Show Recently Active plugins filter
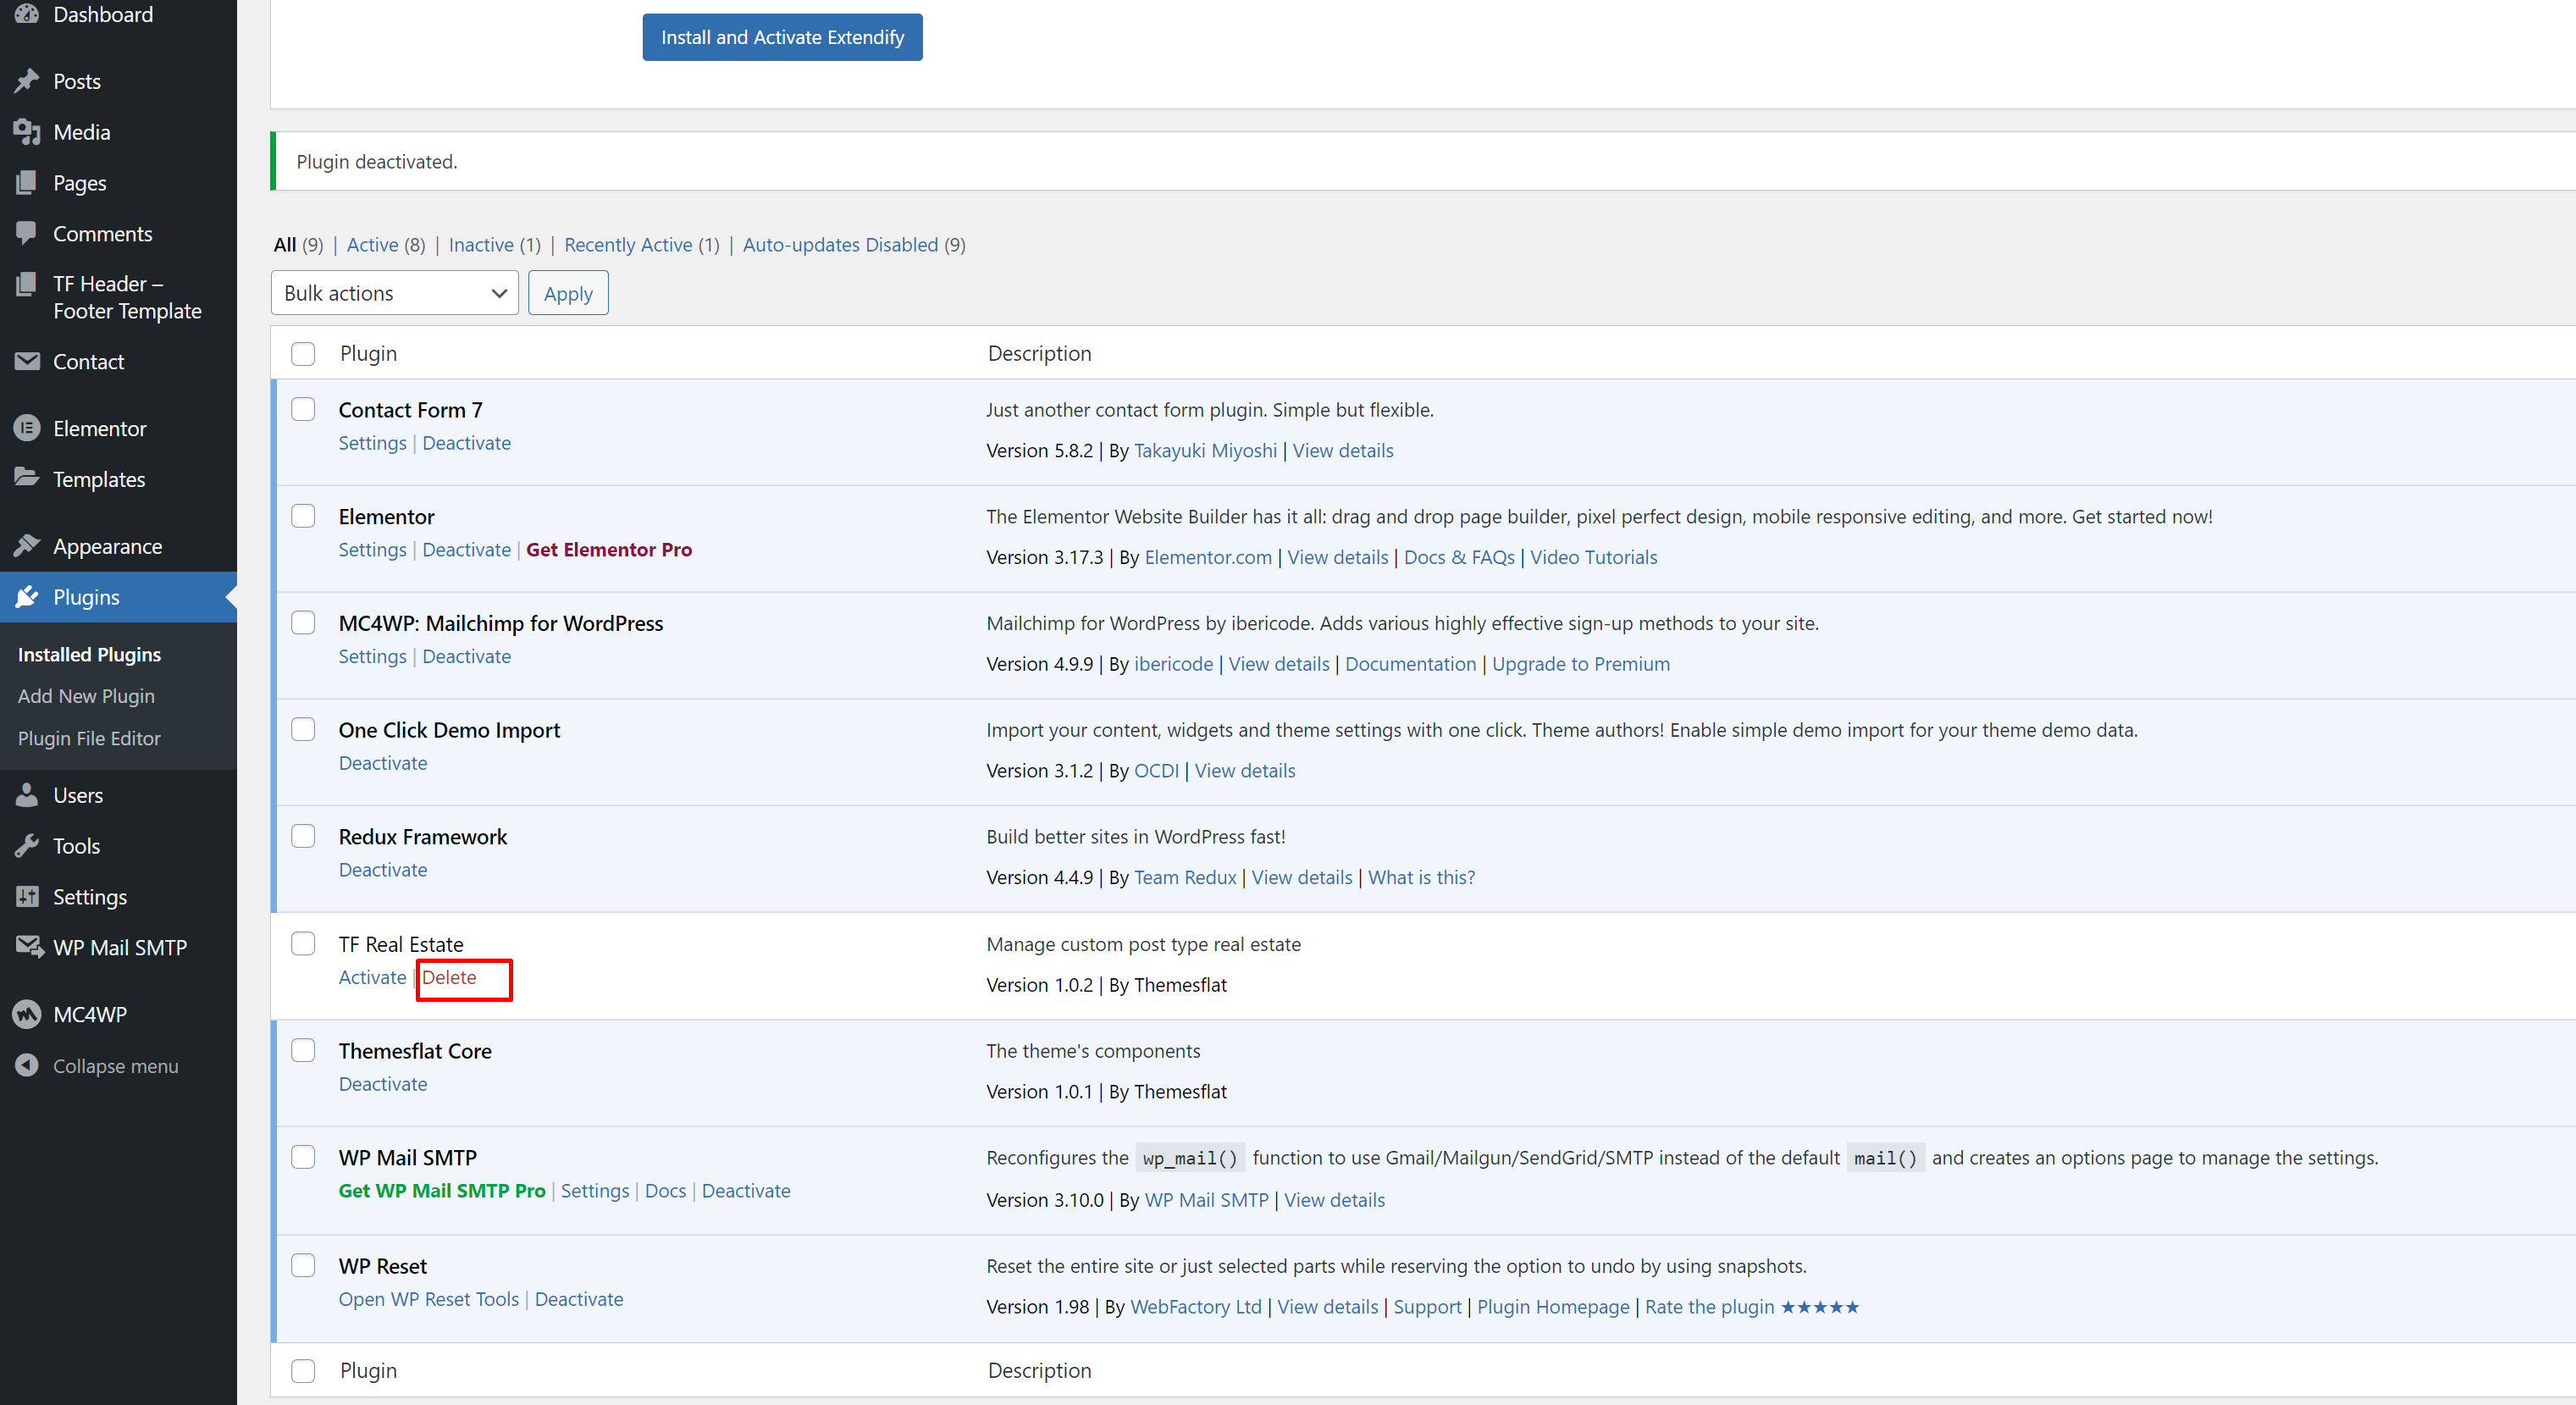This screenshot has width=2576, height=1405. point(642,245)
